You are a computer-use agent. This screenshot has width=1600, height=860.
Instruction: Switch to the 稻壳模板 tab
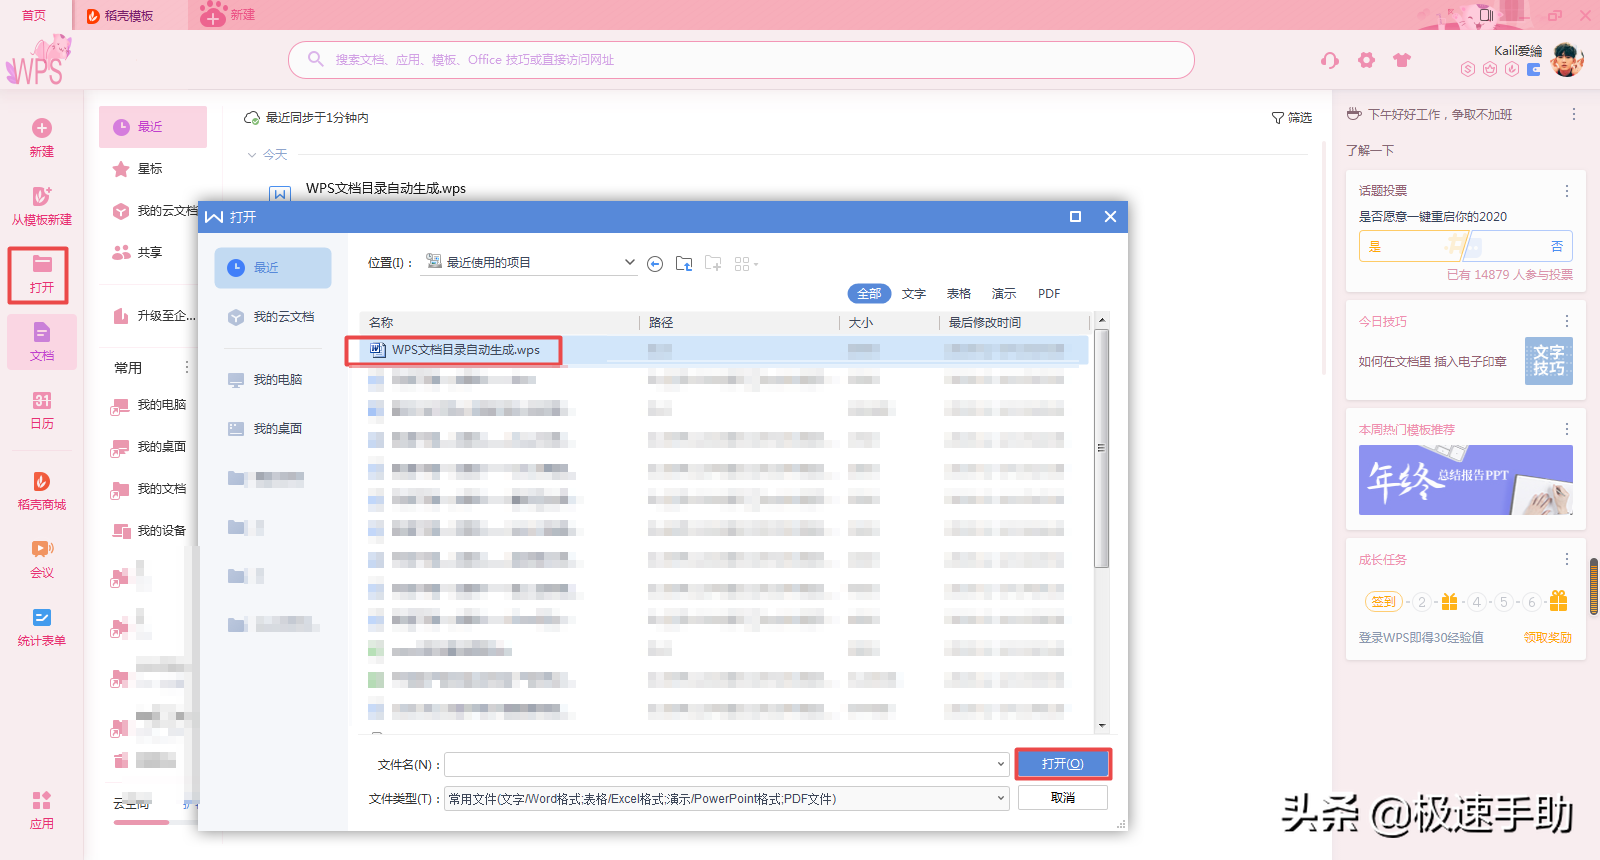(129, 15)
